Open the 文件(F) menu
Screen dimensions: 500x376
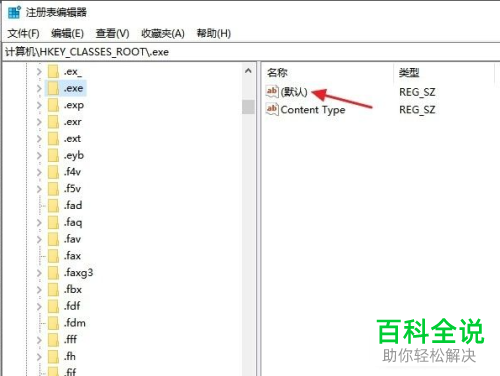coord(23,33)
